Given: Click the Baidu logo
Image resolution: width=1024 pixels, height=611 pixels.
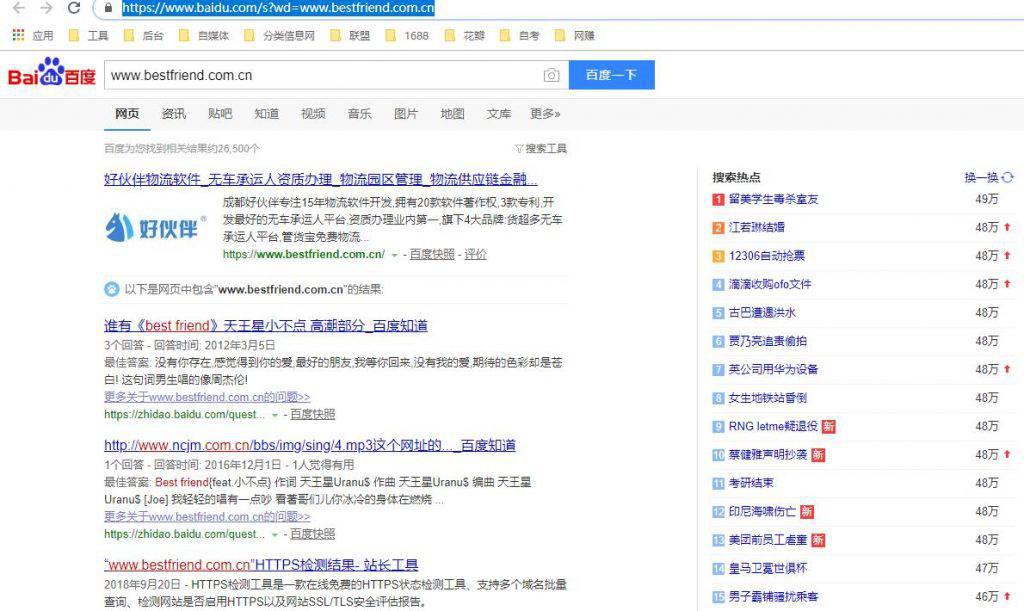Looking at the screenshot, I should click(x=52, y=72).
